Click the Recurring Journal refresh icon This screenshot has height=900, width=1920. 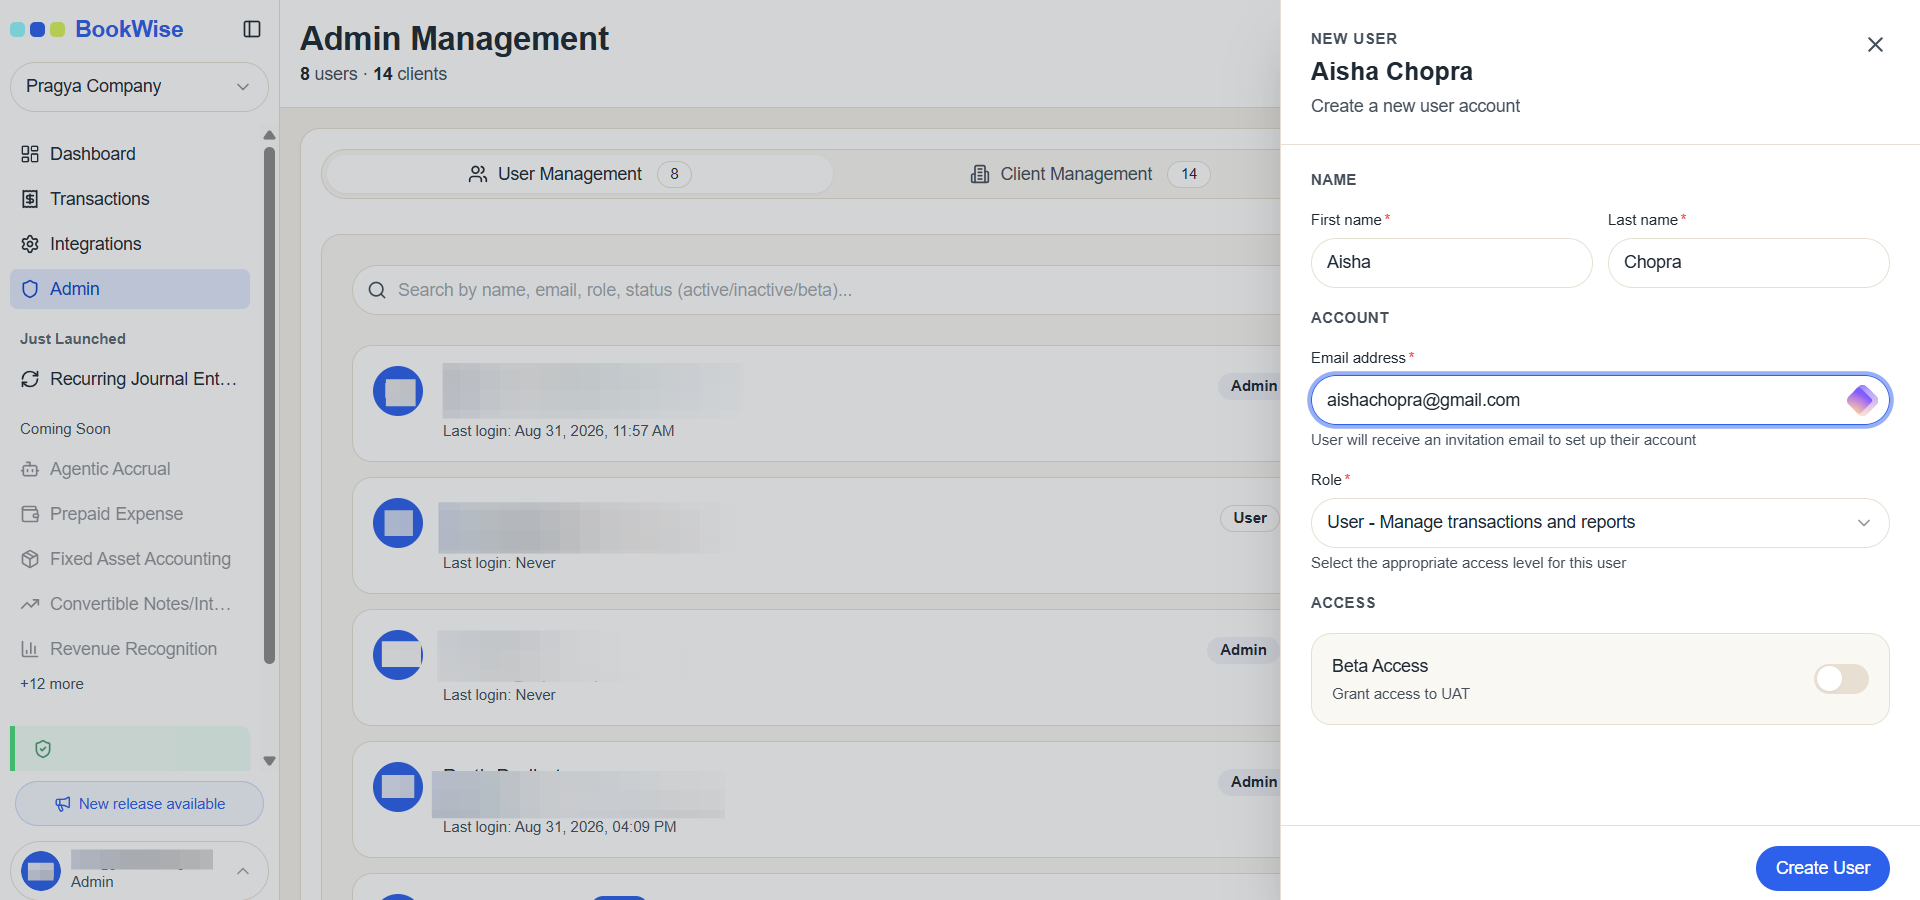(x=30, y=379)
